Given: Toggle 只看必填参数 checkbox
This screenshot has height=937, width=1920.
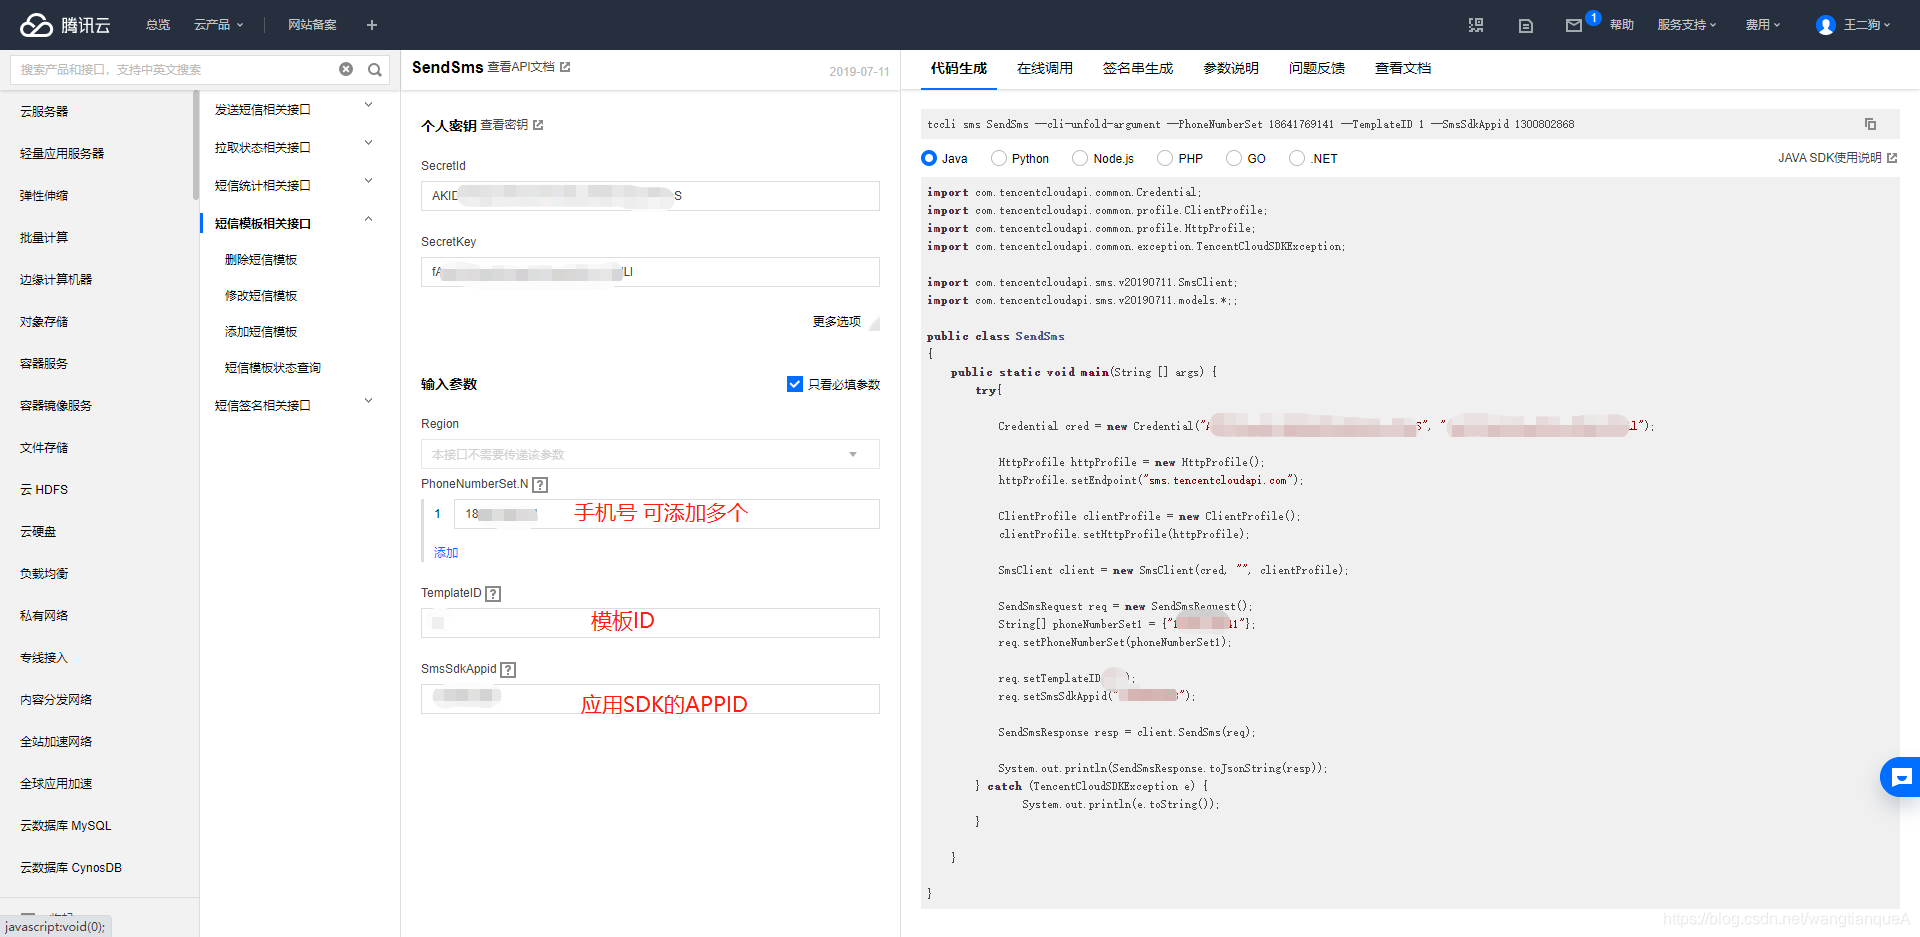Looking at the screenshot, I should (x=795, y=384).
